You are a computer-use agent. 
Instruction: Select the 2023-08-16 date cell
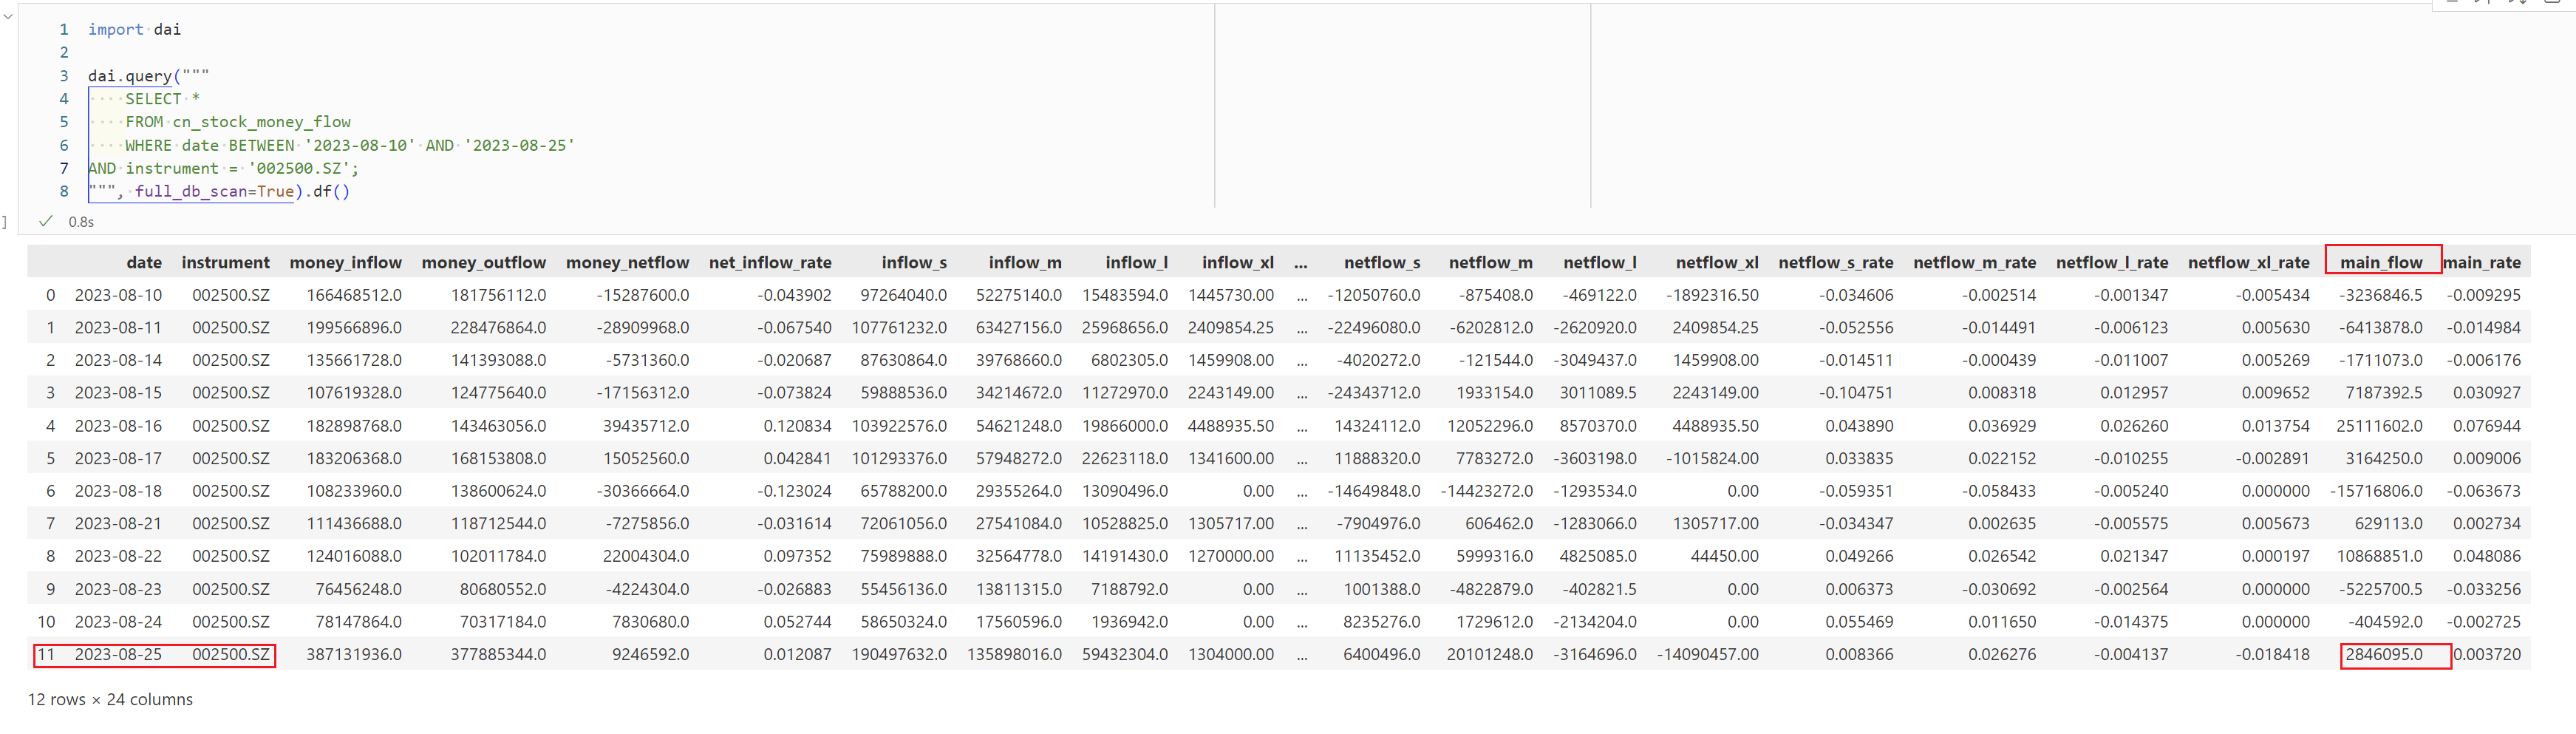pos(118,426)
